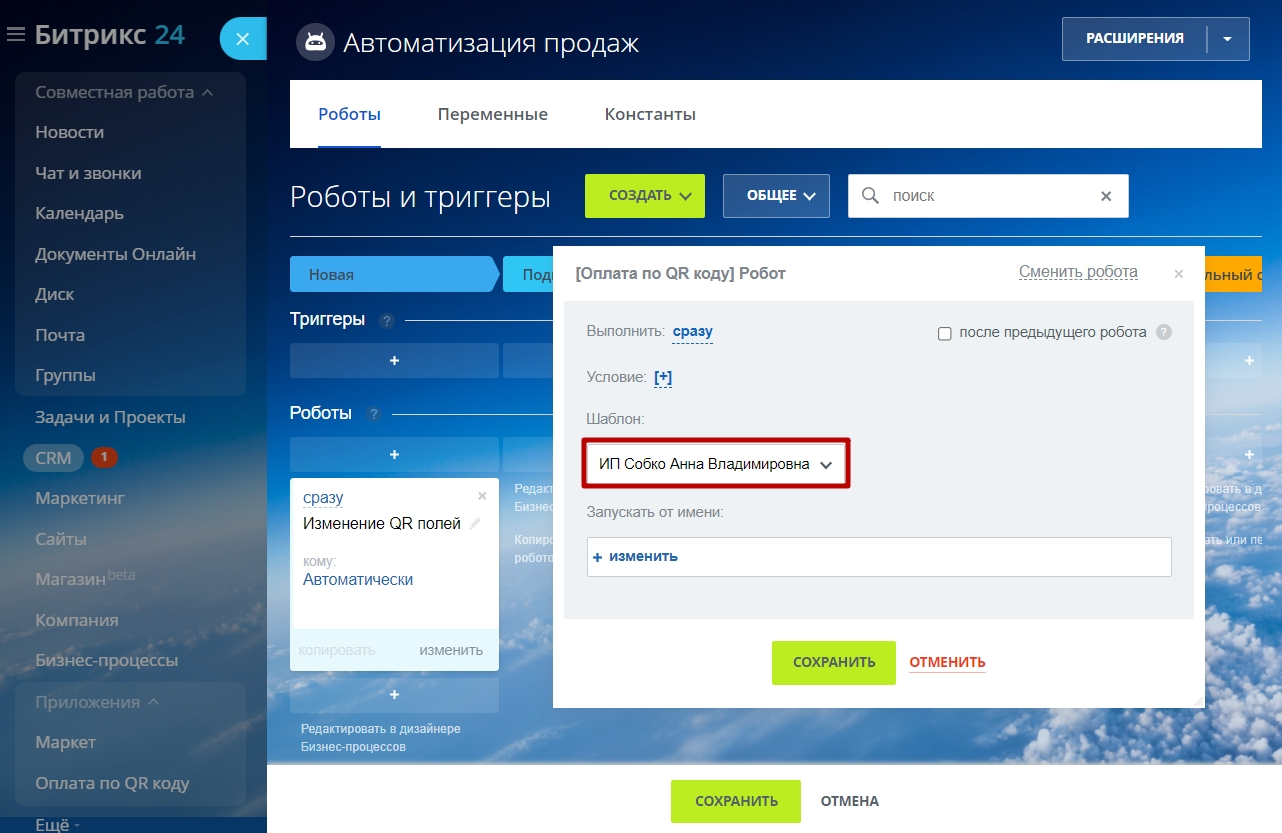This screenshot has width=1282, height=833.
Task: Click the magnifier search icon
Action: pos(871,196)
